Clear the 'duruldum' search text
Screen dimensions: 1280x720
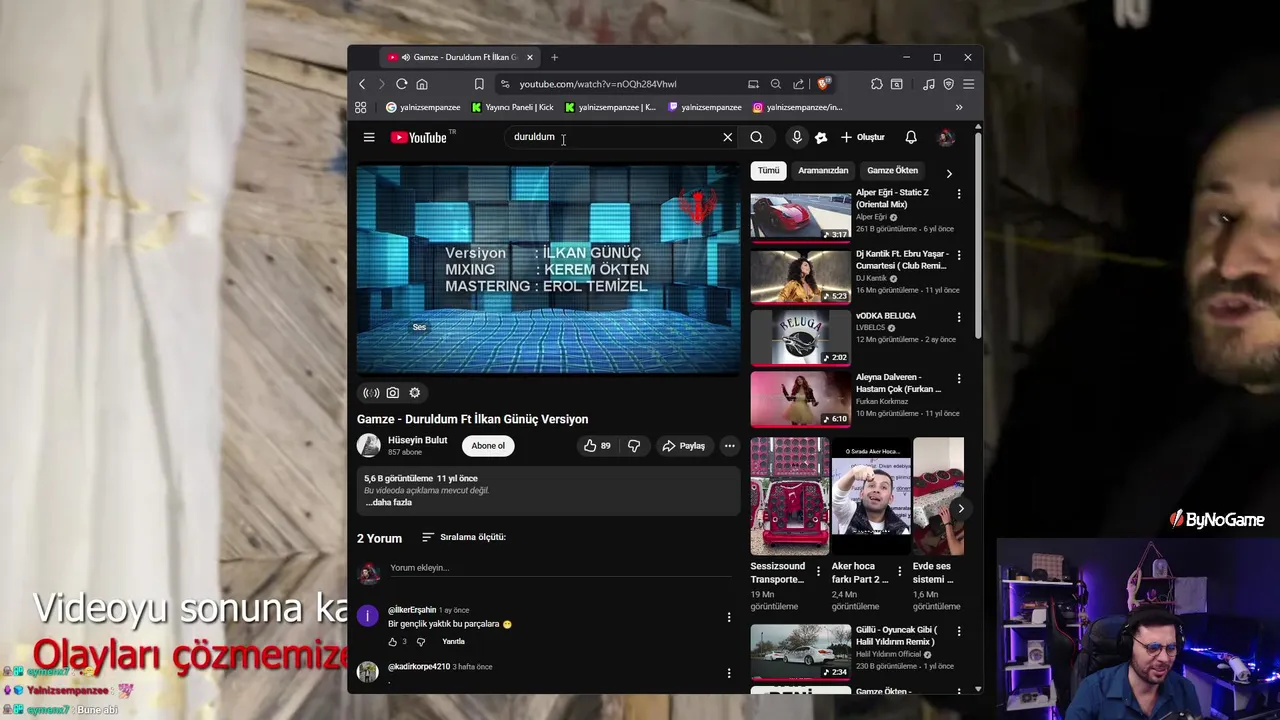(728, 137)
